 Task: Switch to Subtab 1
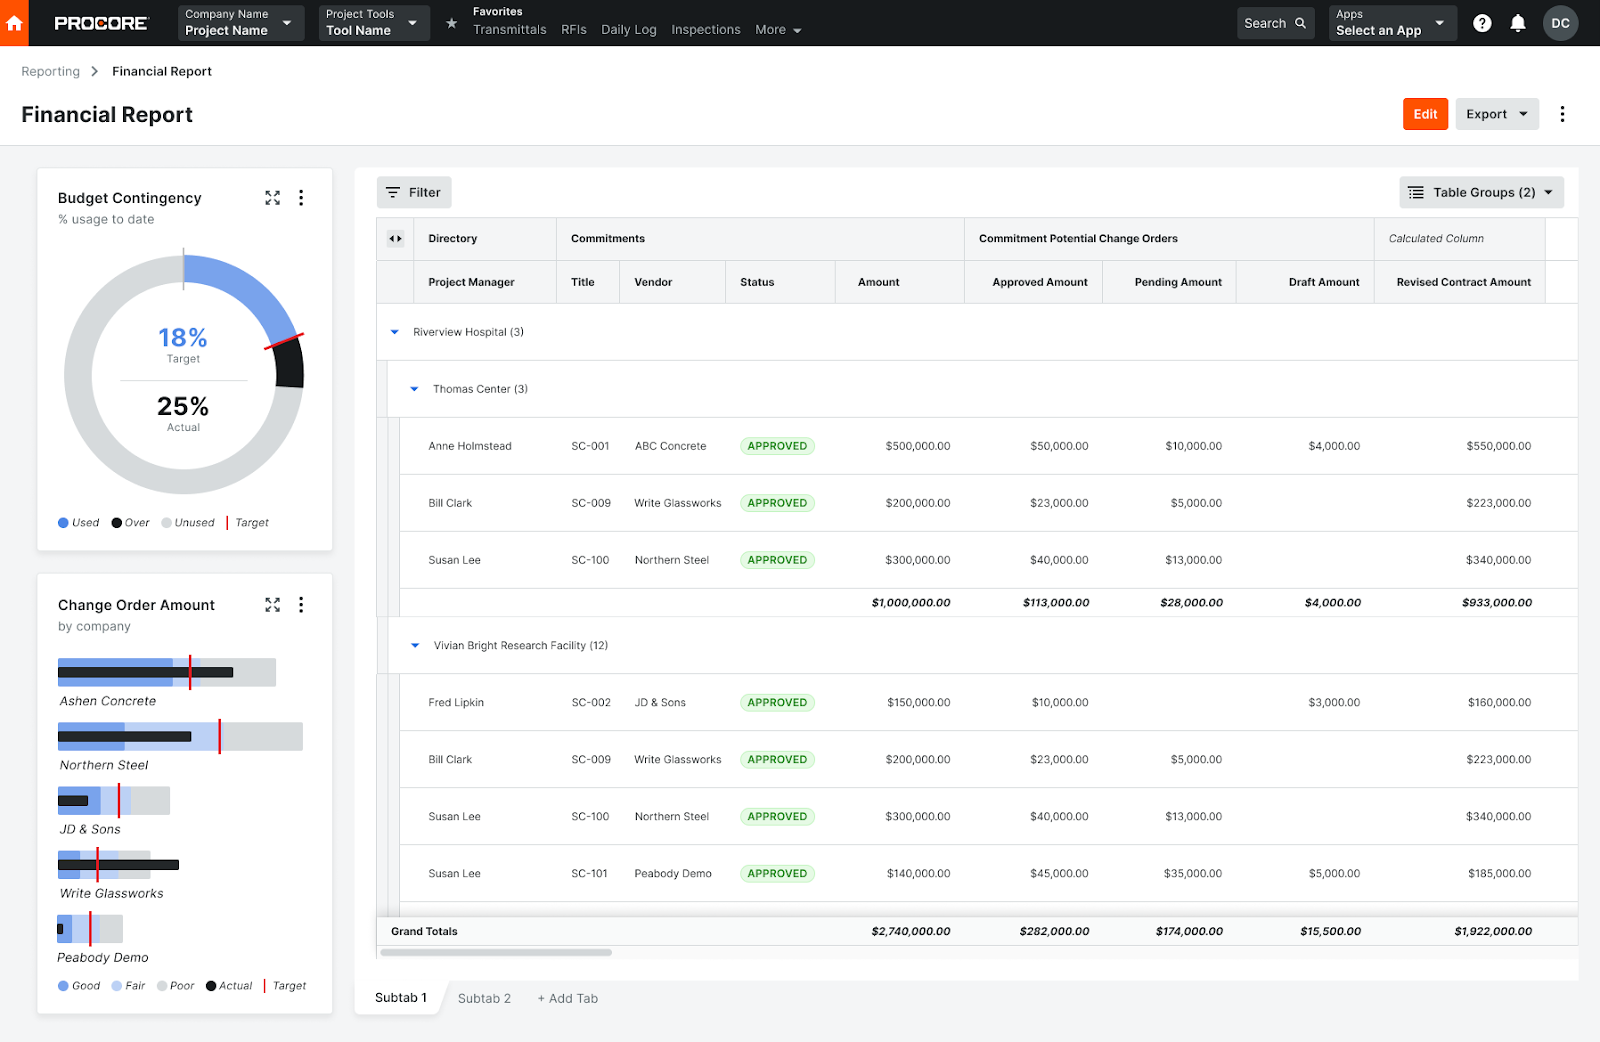pos(400,998)
